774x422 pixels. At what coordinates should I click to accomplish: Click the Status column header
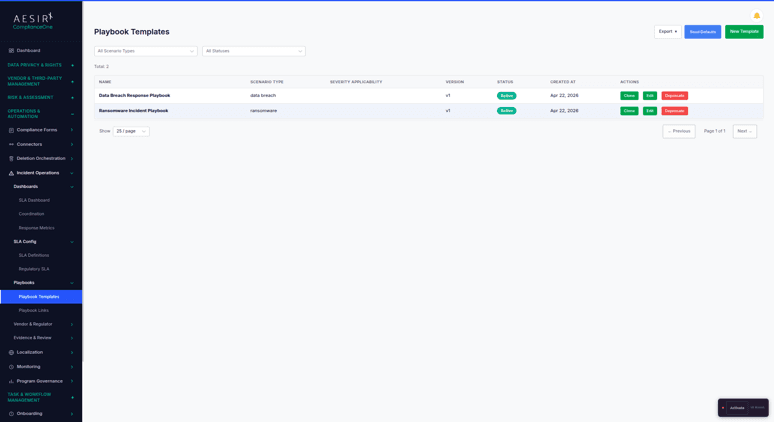(x=505, y=82)
